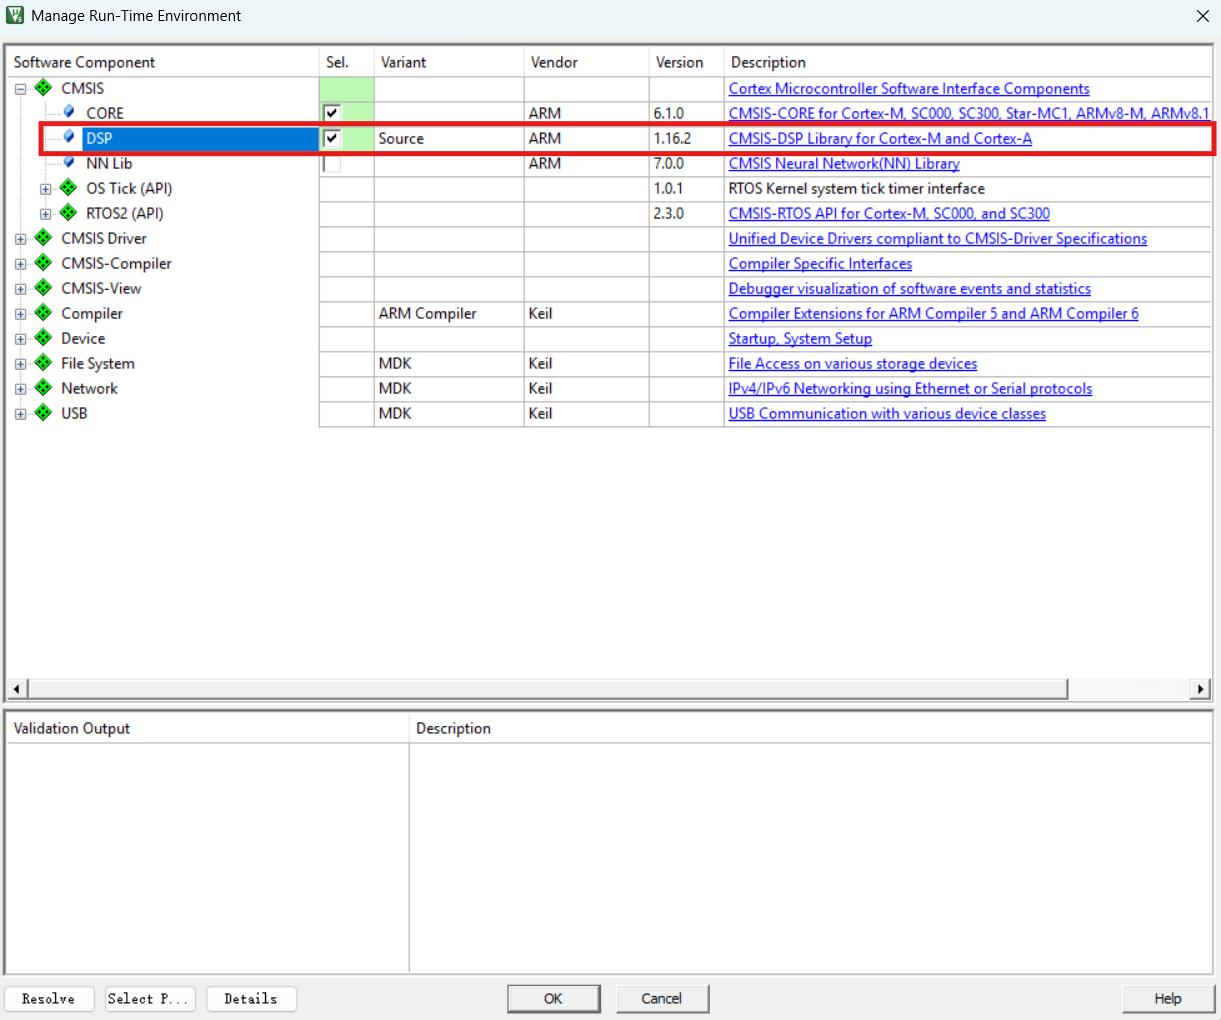The height and width of the screenshot is (1020, 1221).
Task: Enable the NN Lib checkbox
Action: 332,163
